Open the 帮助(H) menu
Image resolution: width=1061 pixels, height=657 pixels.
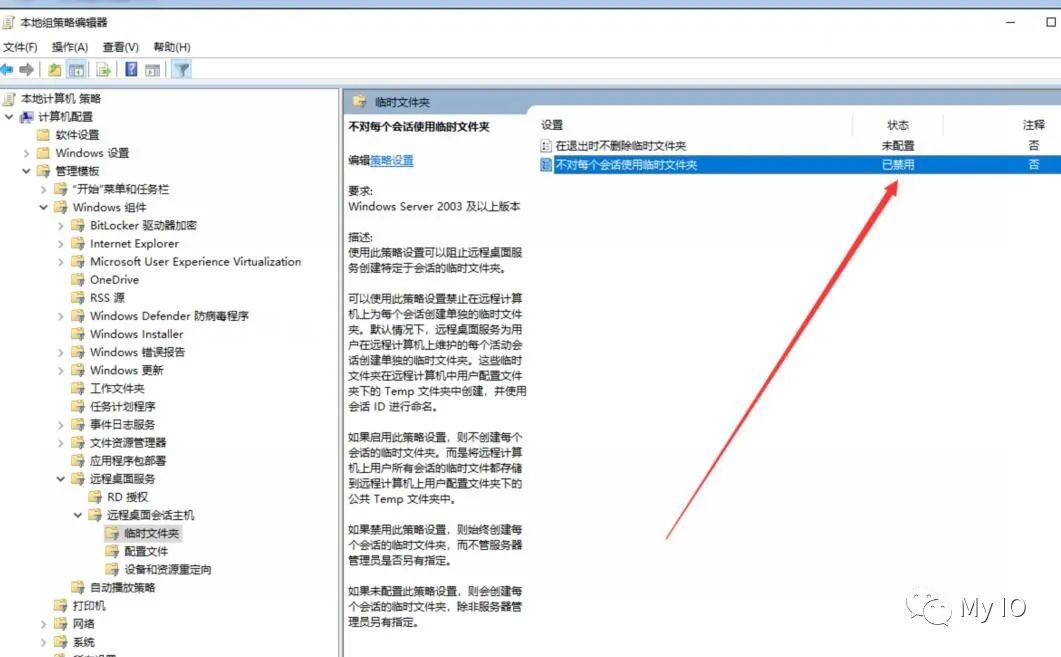172,47
